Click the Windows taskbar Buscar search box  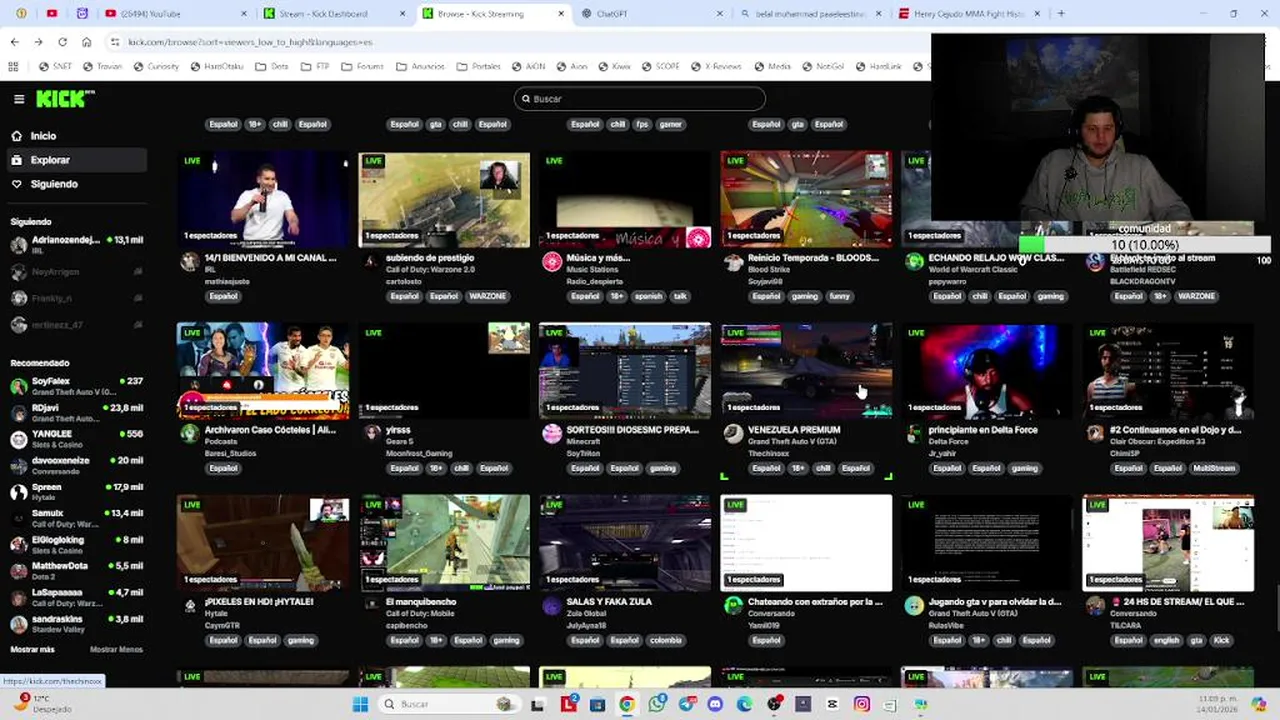448,704
